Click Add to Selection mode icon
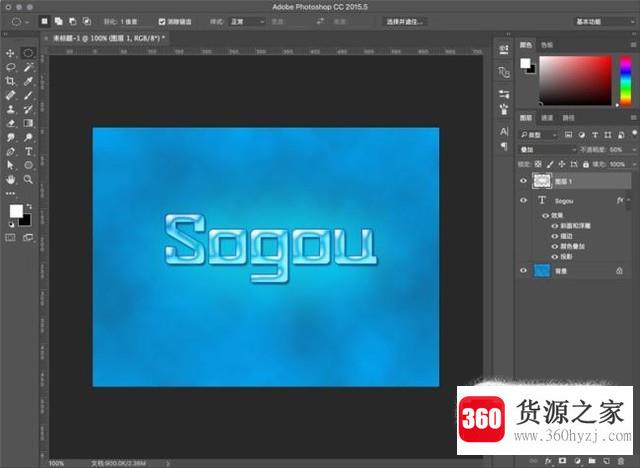The height and width of the screenshot is (468, 640). [x=59, y=21]
